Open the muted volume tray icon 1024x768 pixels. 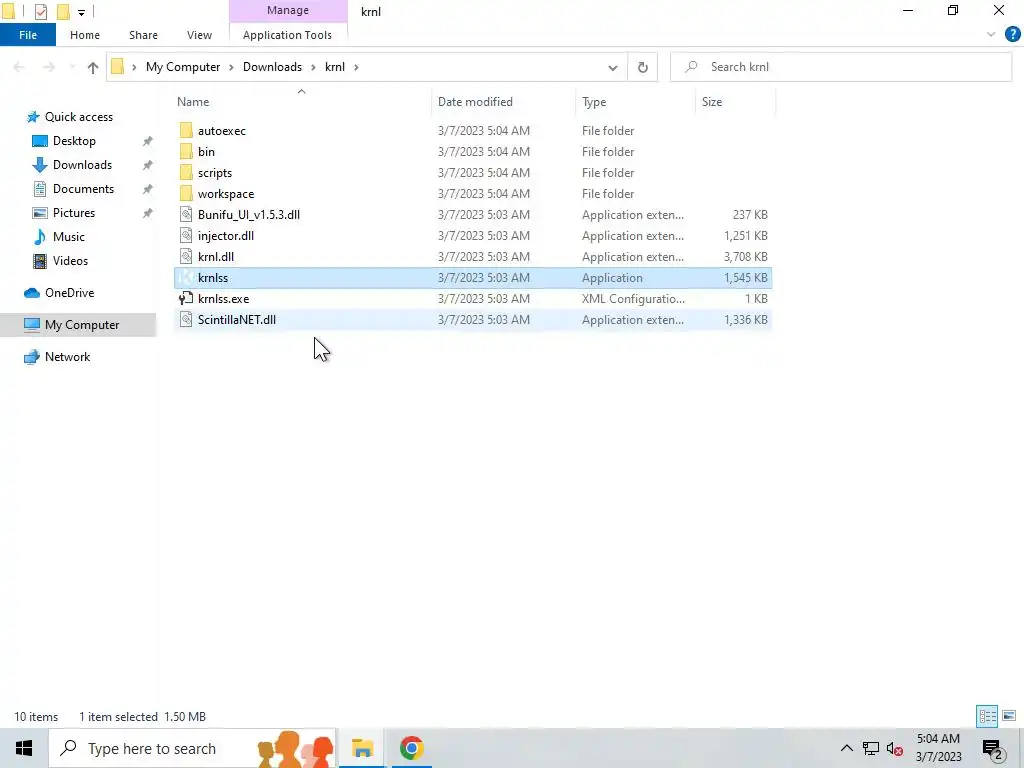[x=895, y=748]
